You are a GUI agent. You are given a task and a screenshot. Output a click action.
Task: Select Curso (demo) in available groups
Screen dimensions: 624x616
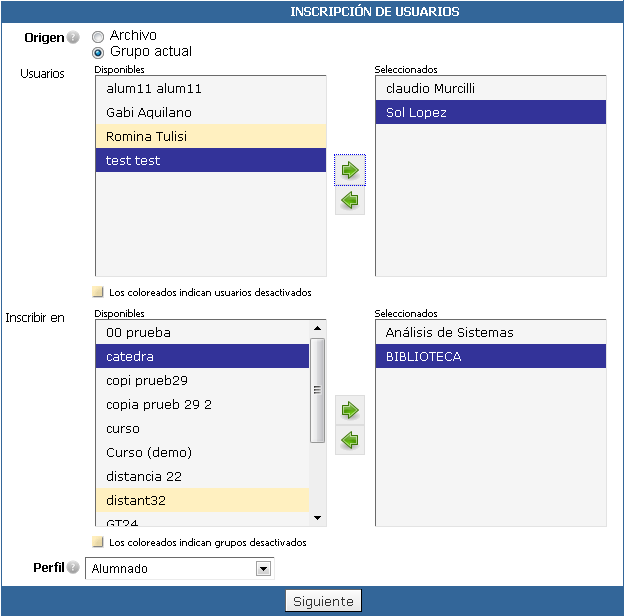click(203, 452)
